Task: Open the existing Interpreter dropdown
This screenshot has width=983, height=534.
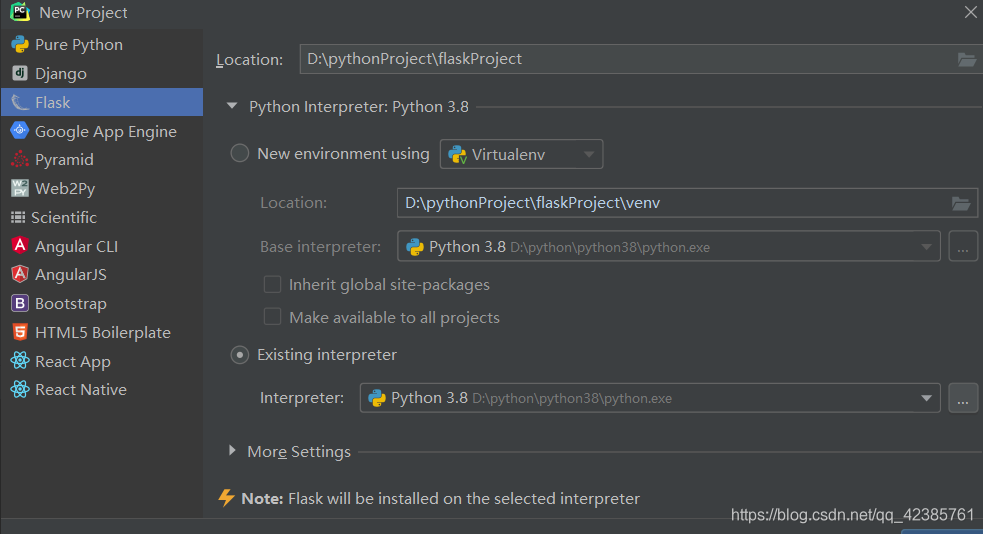Action: click(650, 398)
